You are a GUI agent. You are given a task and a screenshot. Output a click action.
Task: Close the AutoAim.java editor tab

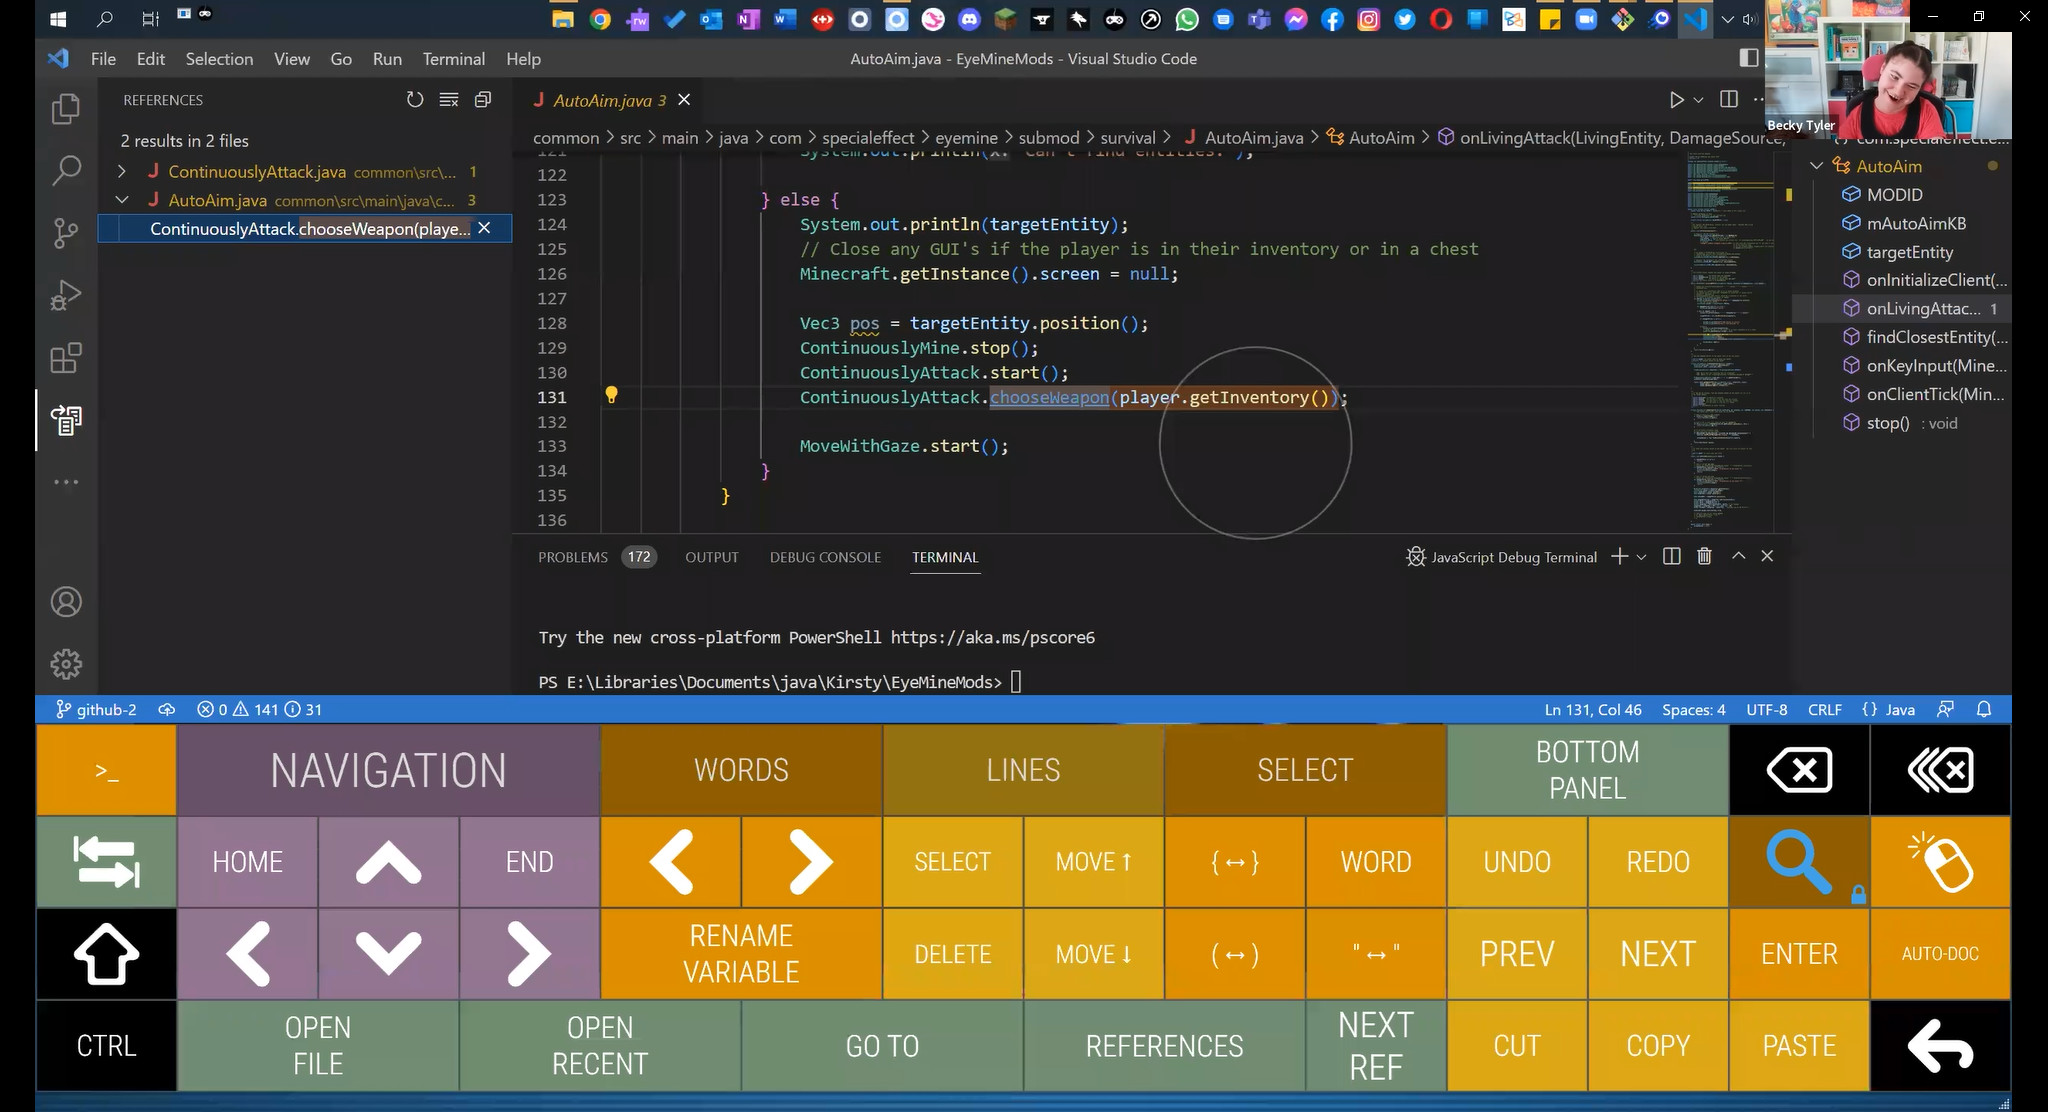[x=684, y=100]
